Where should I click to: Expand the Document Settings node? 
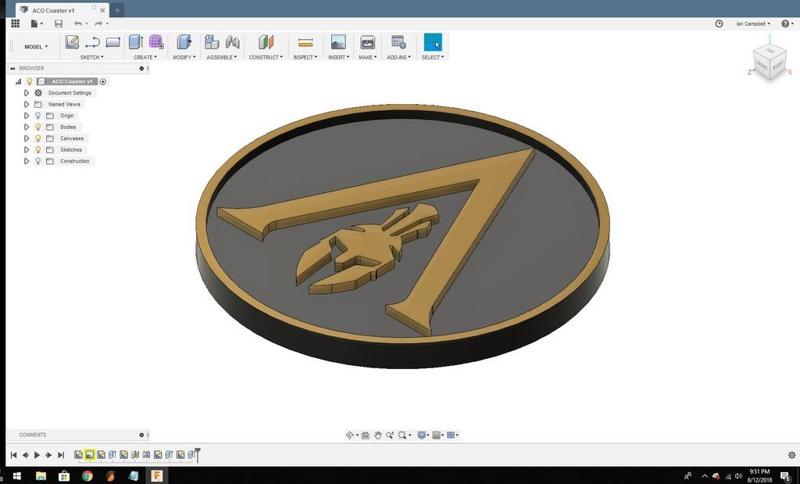tap(27, 93)
